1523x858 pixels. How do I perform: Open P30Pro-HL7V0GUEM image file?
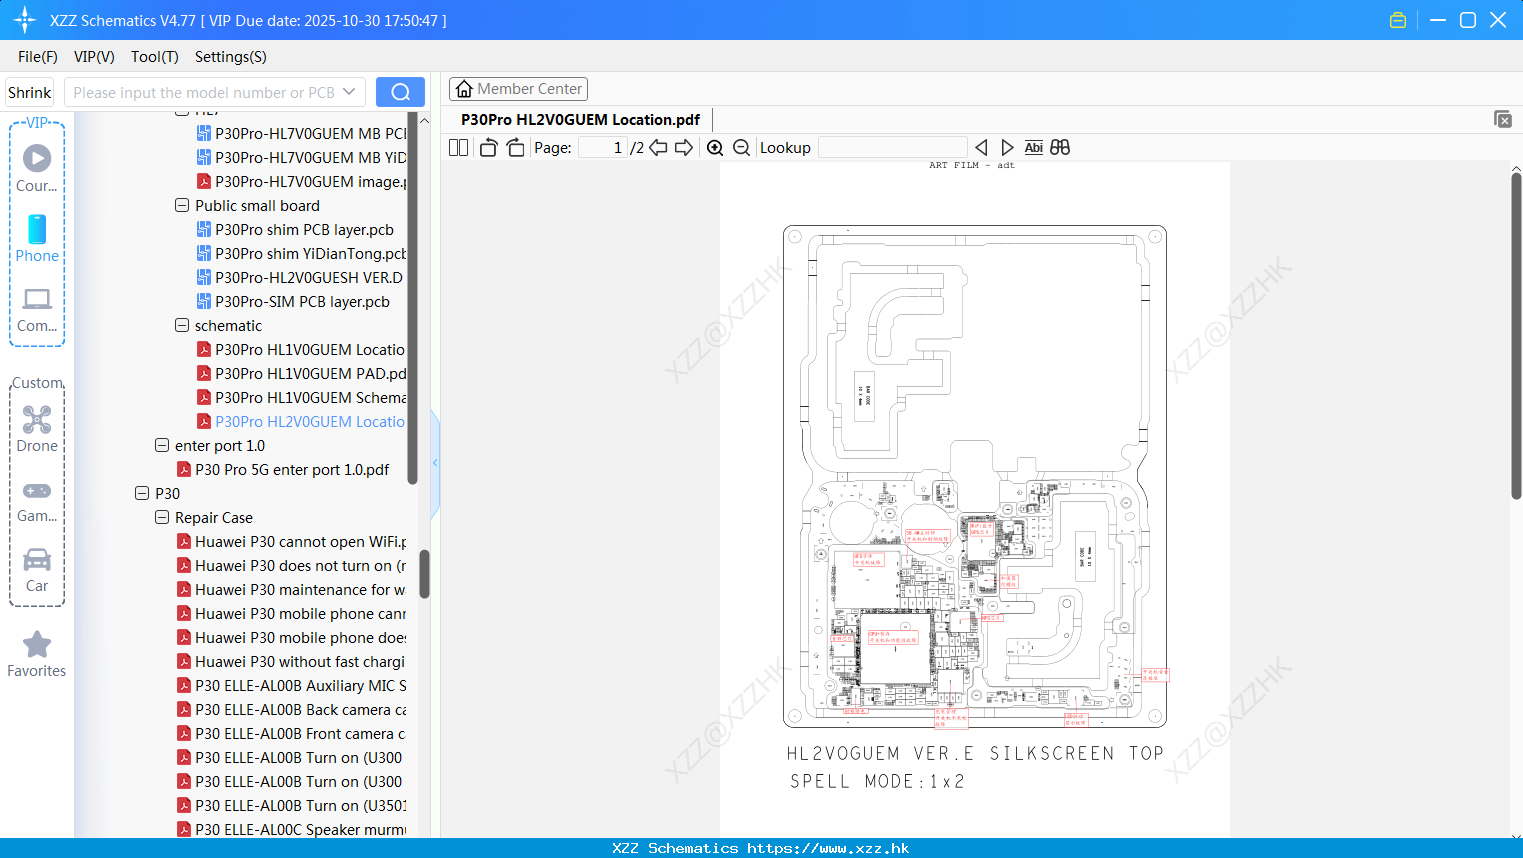coord(301,181)
